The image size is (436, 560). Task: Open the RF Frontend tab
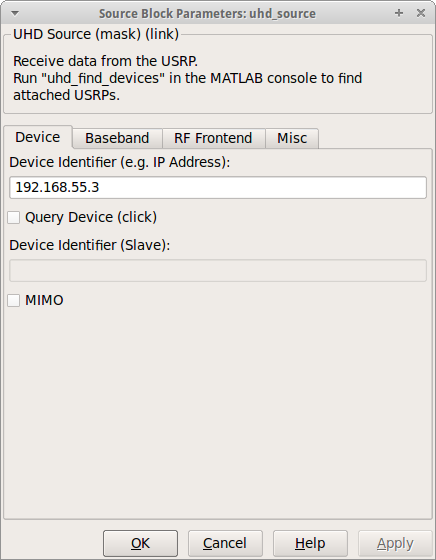tap(213, 138)
